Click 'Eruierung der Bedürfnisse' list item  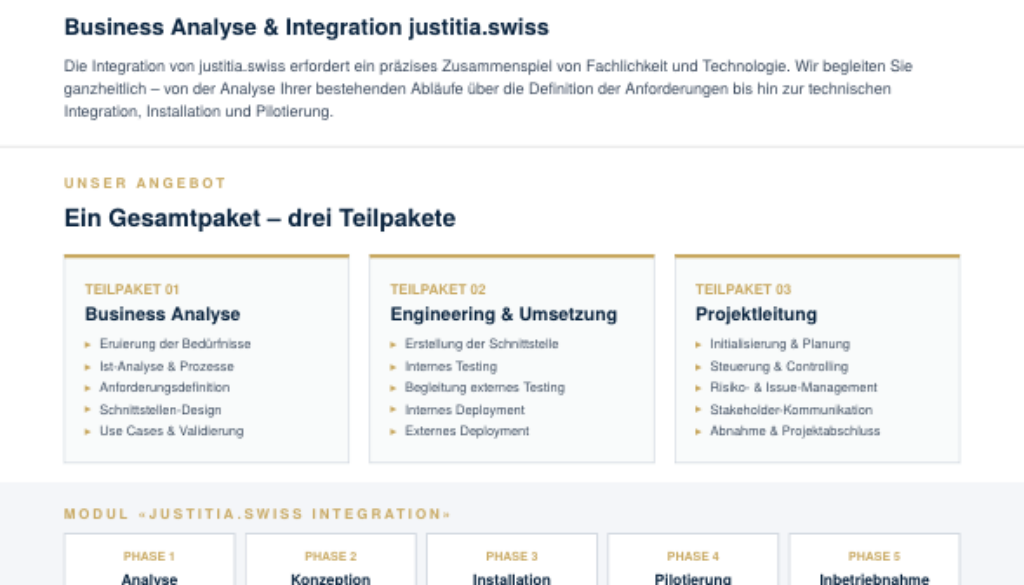click(175, 344)
